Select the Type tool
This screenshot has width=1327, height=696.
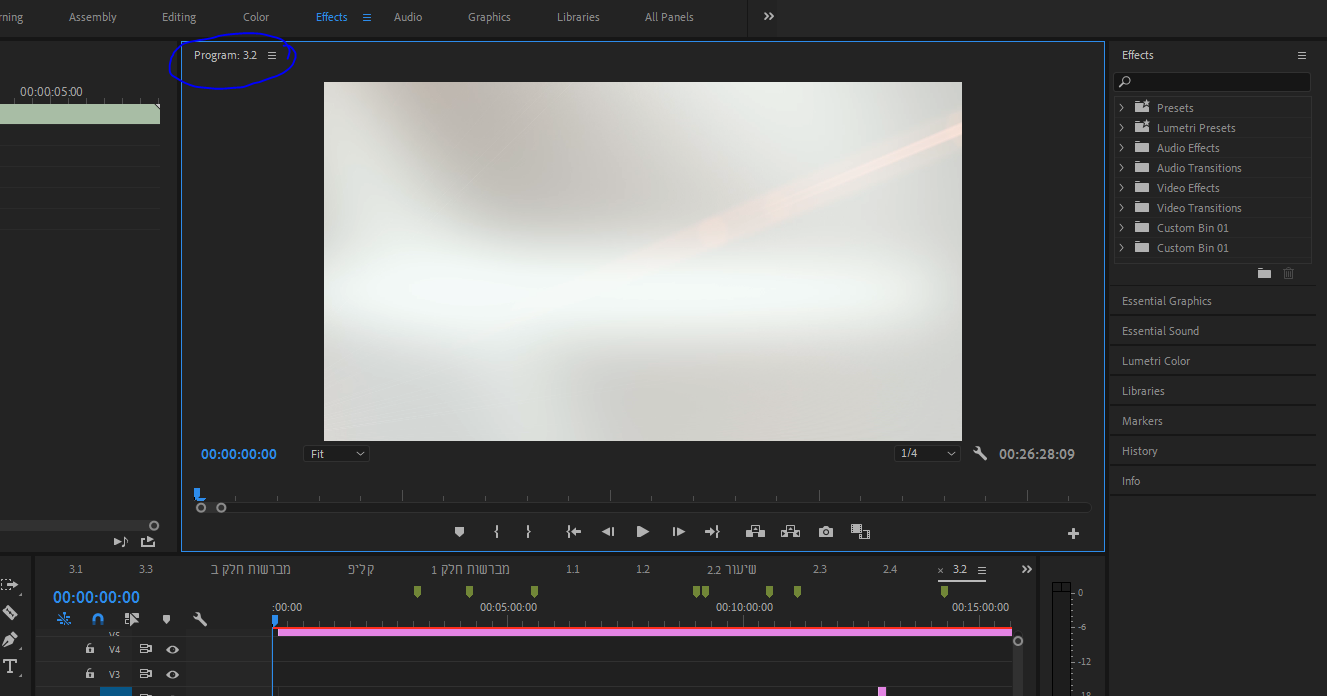[10, 666]
